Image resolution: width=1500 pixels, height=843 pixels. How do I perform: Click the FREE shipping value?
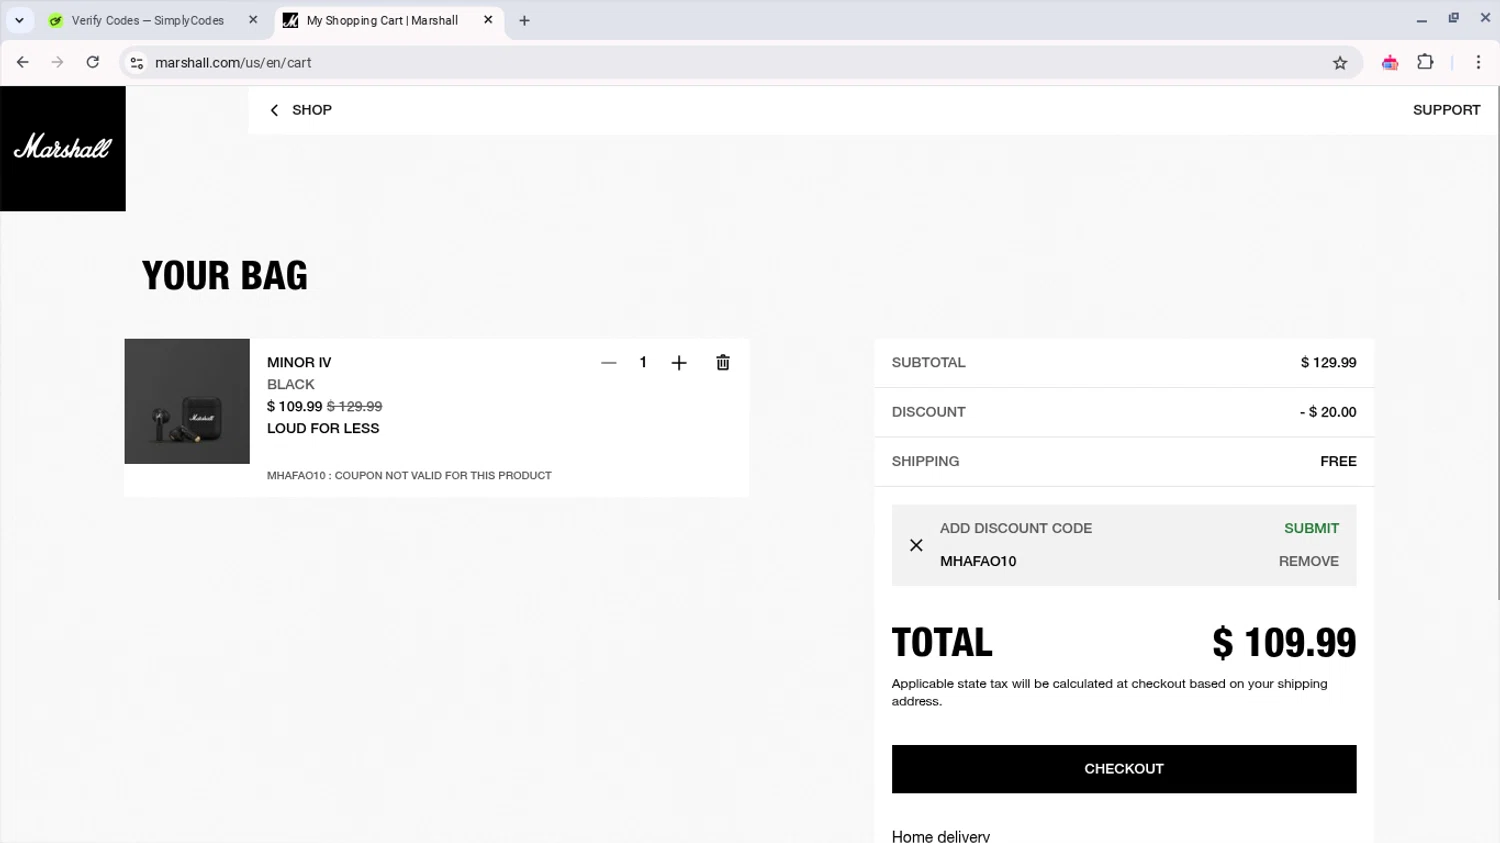coord(1338,461)
